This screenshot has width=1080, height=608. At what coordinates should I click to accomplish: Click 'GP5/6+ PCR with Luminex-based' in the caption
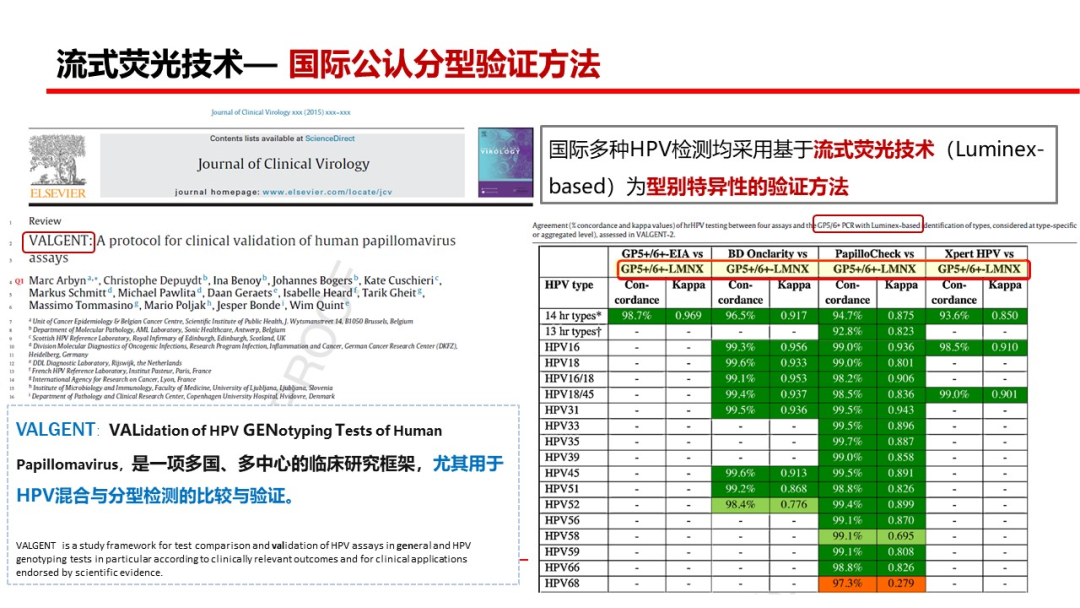pos(869,225)
